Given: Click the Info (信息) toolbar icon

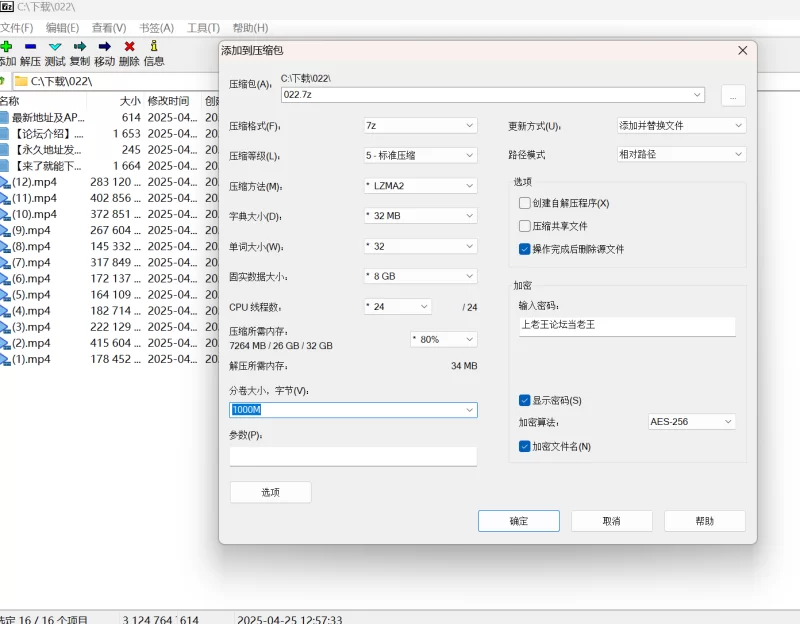Looking at the screenshot, I should pos(154,46).
